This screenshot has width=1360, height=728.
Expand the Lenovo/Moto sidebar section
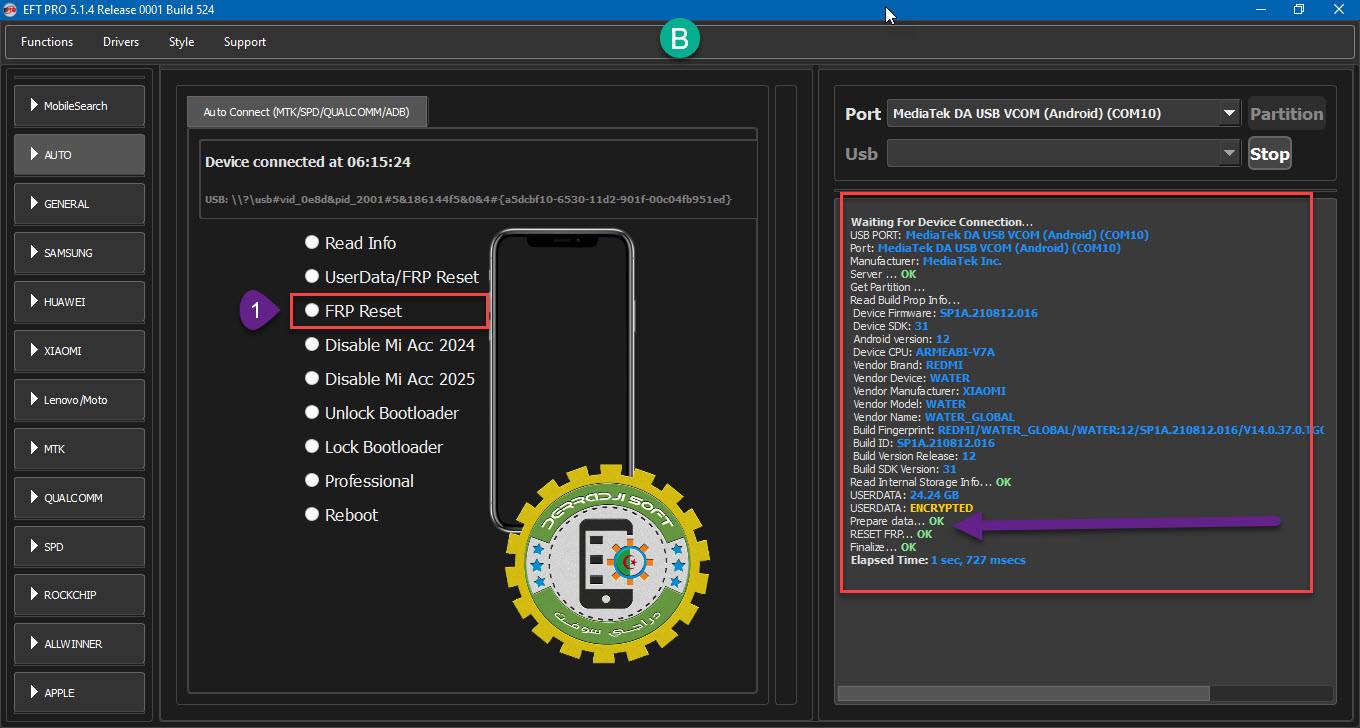[79, 399]
